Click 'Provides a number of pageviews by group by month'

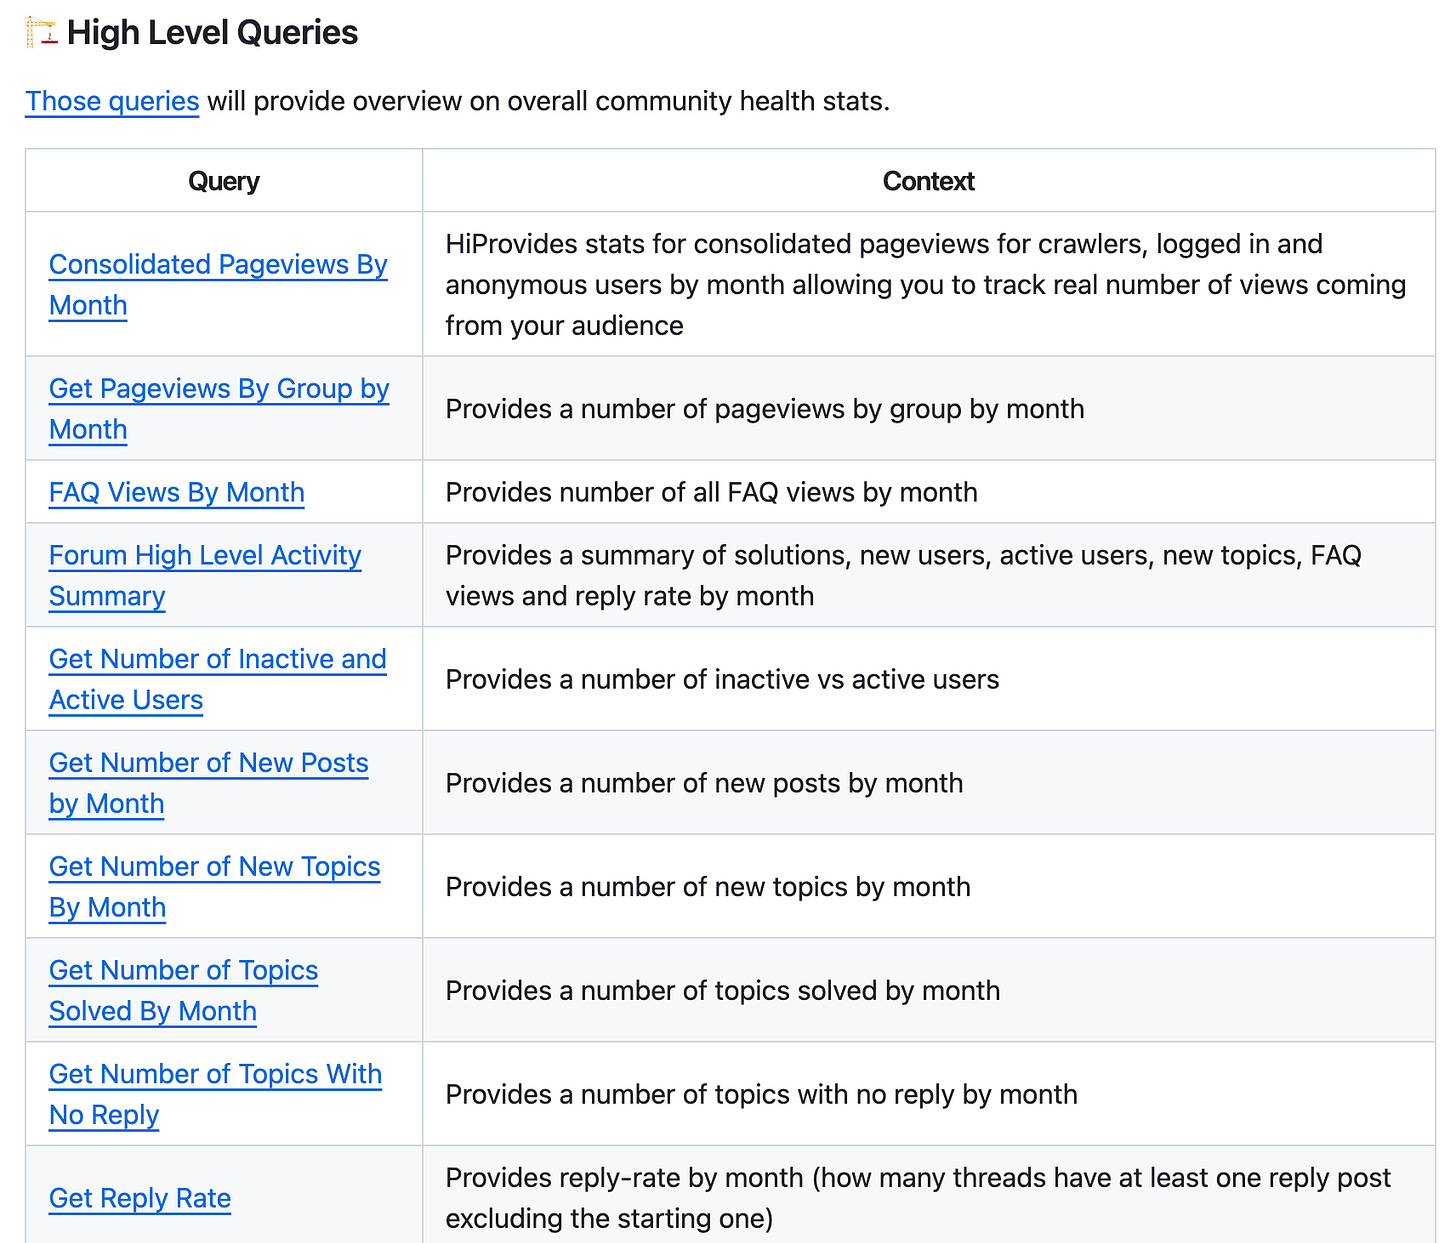[765, 409]
